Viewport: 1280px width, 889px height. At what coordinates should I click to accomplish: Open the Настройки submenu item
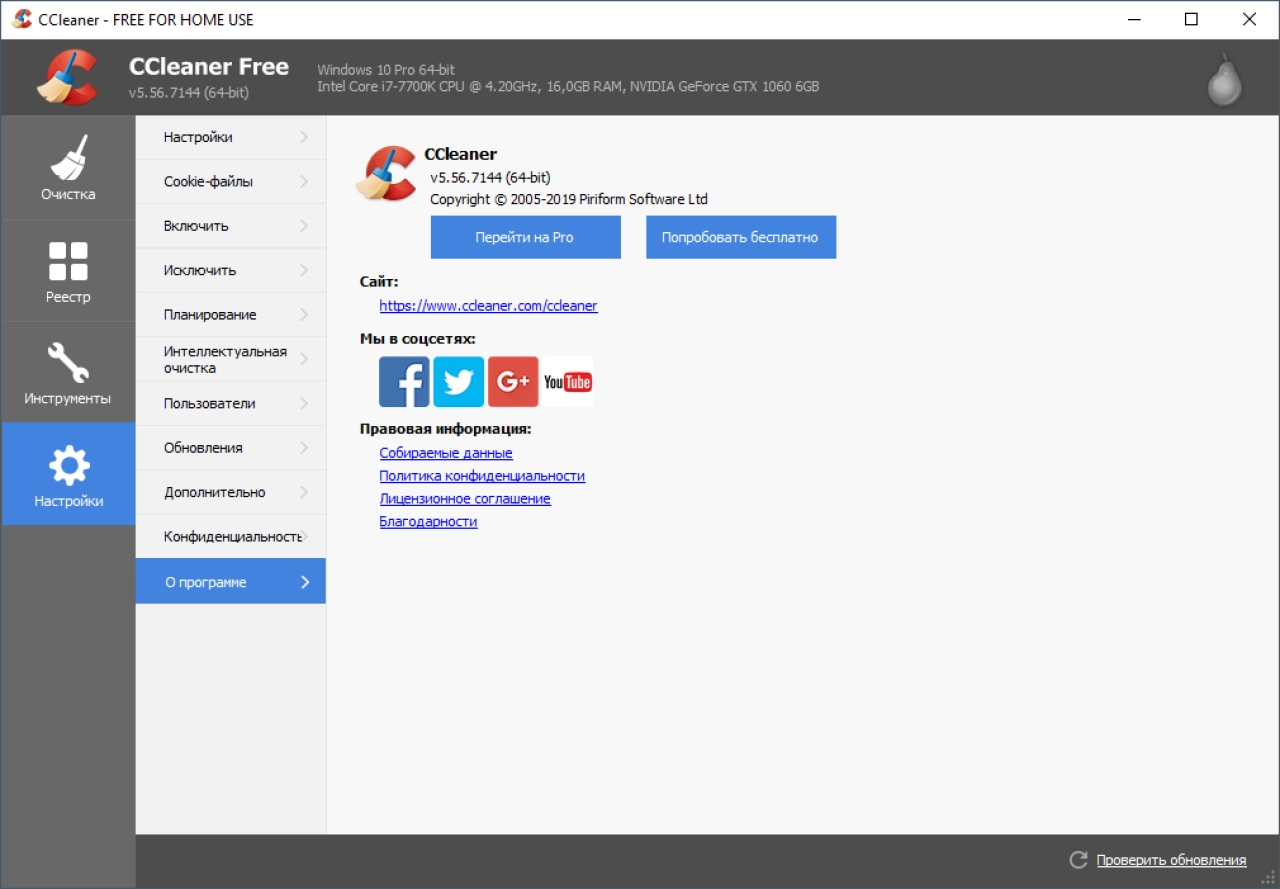tap(231, 137)
